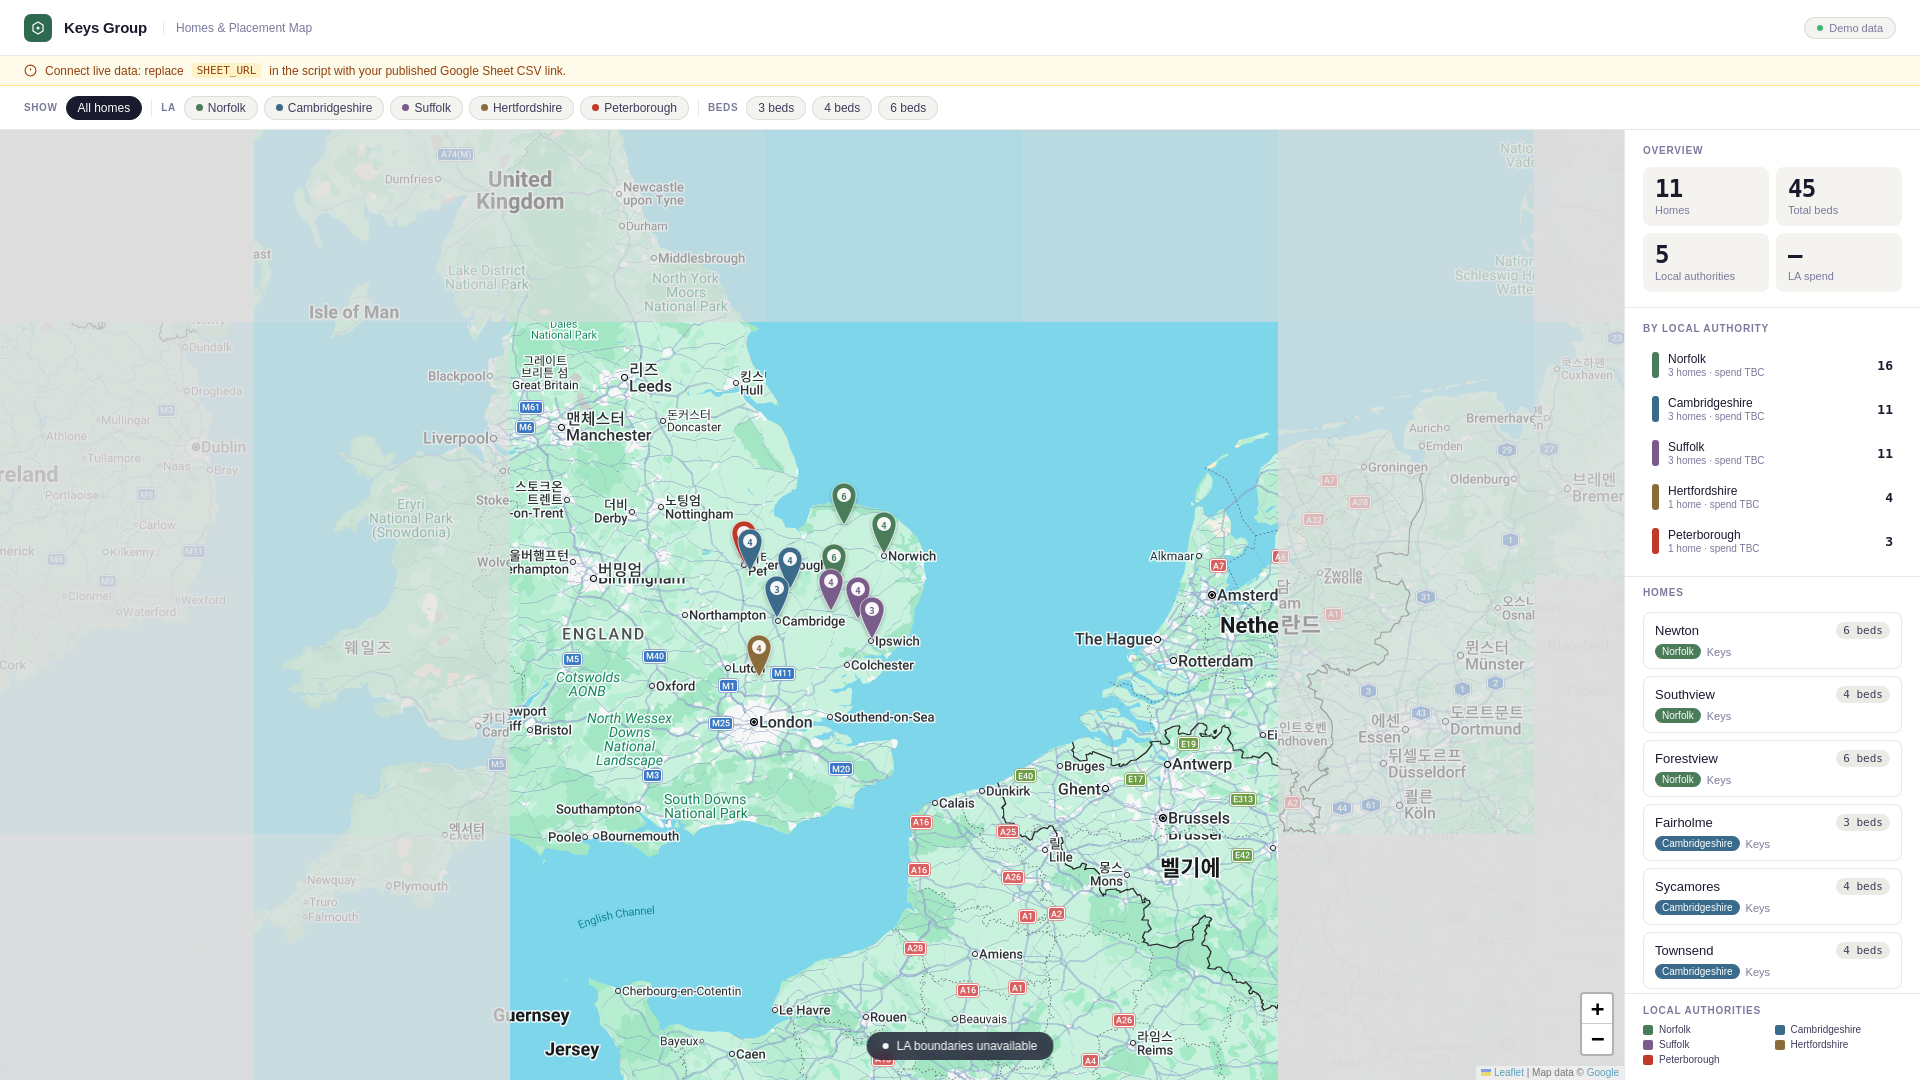Select the green 4-bed marker above Norwich

pyautogui.click(x=883, y=532)
